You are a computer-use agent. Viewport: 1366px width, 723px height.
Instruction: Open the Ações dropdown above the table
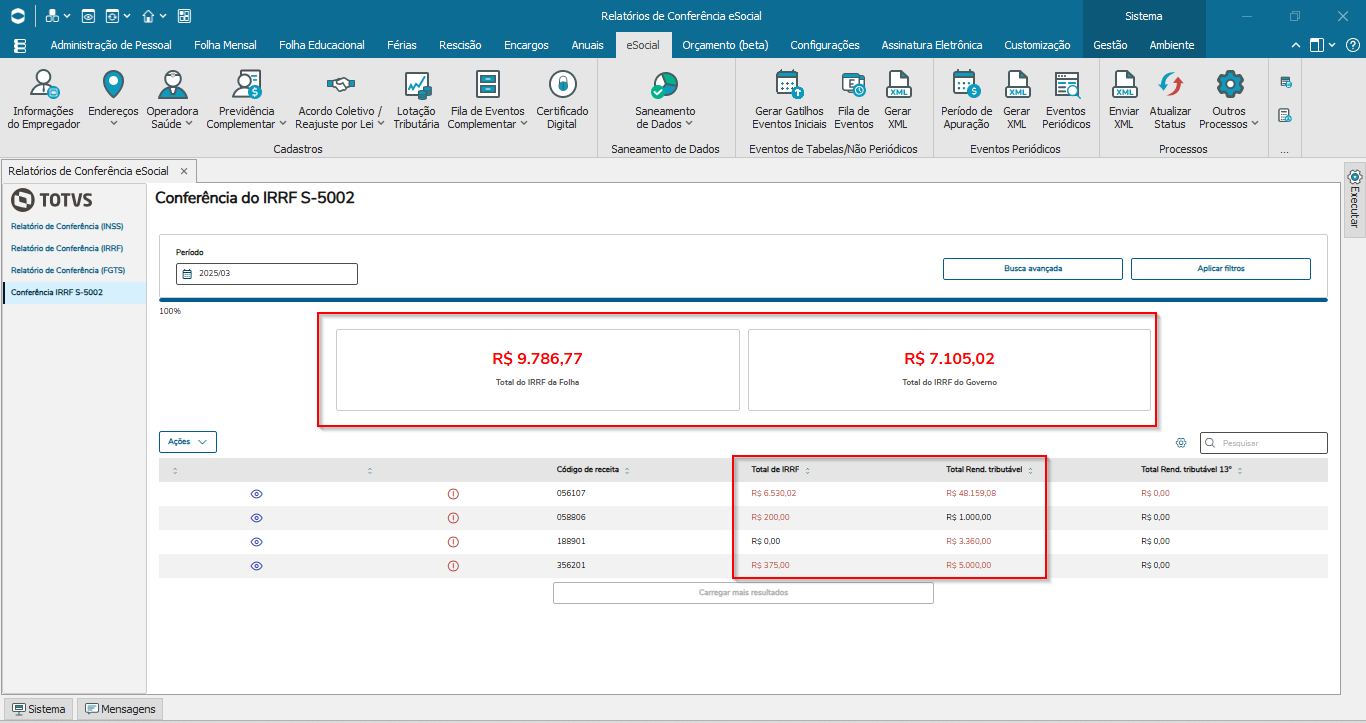coord(188,441)
